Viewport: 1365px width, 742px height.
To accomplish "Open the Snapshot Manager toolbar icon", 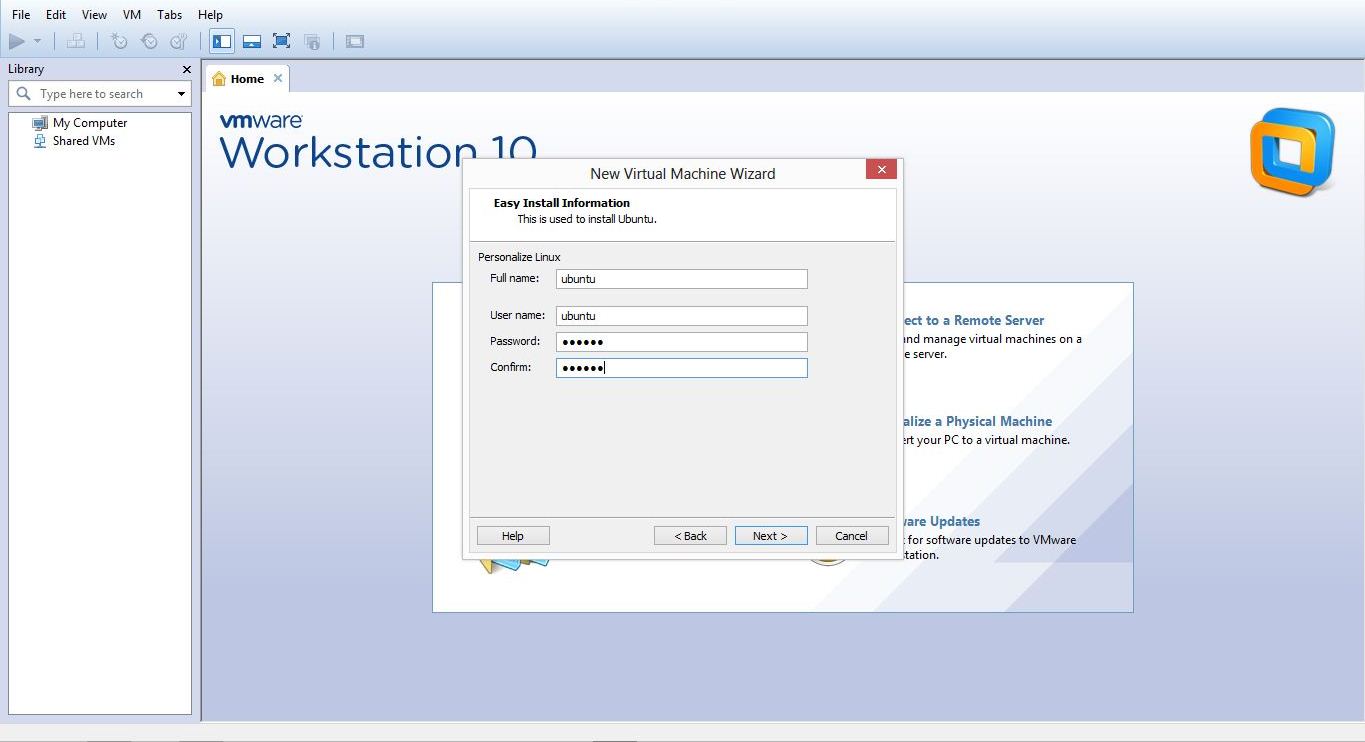I will point(179,41).
